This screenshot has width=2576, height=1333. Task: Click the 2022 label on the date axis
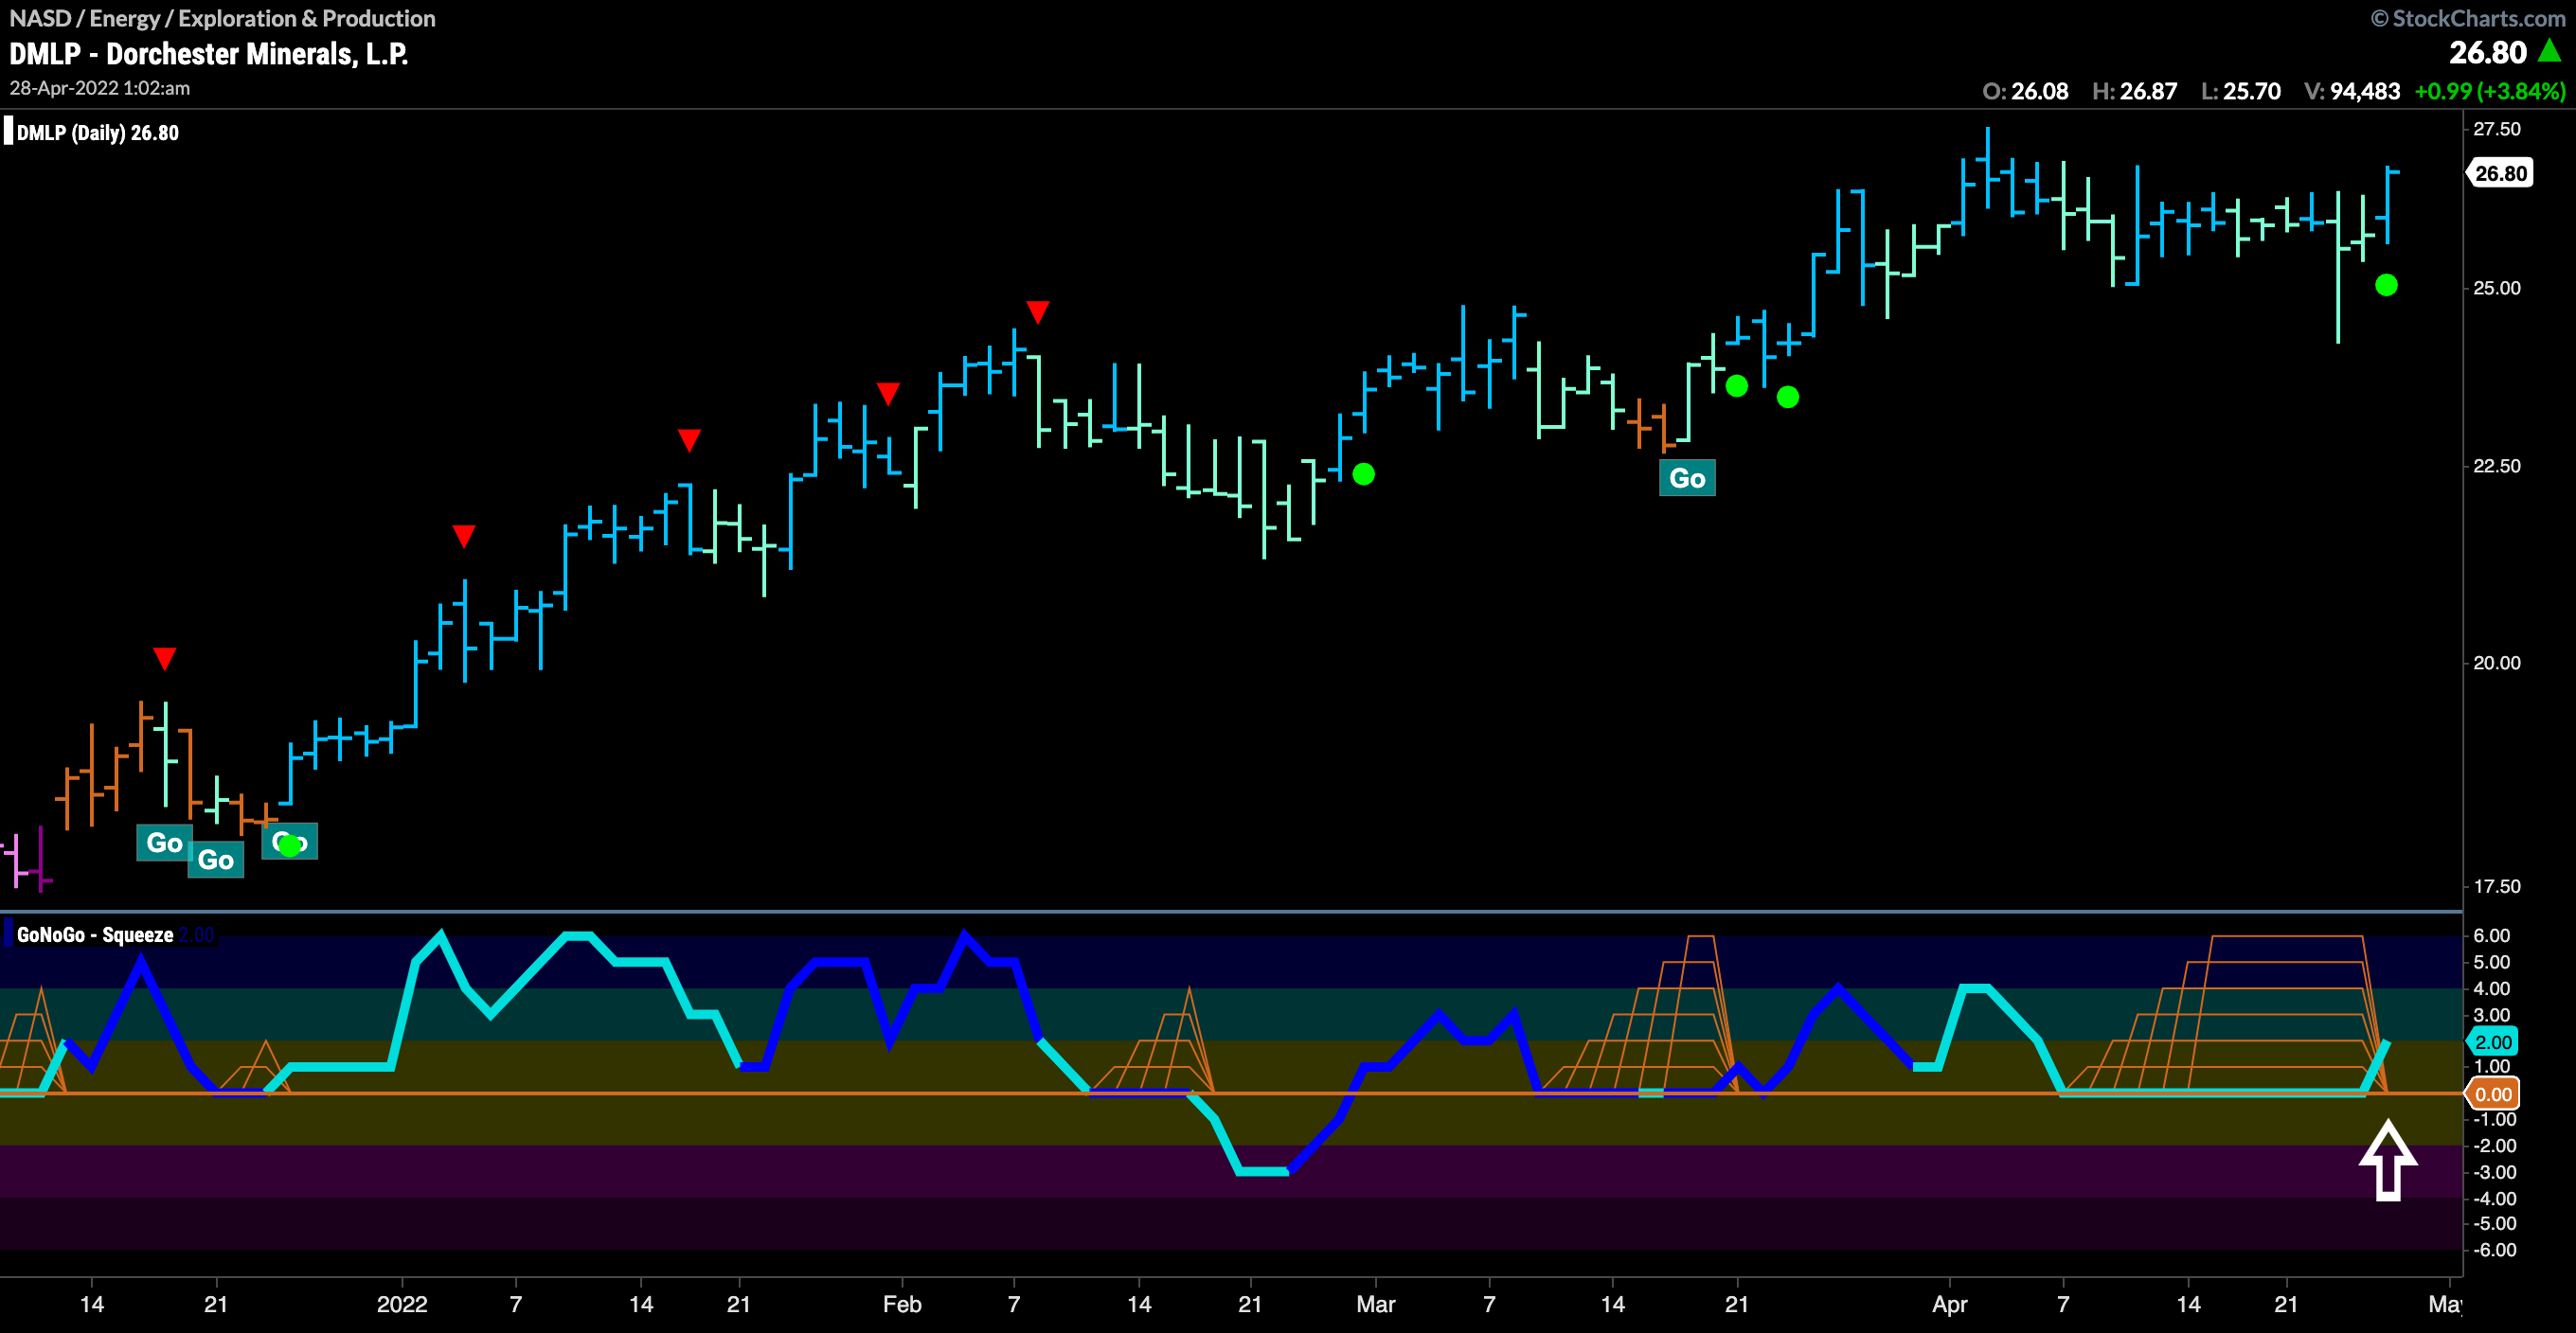[402, 1304]
